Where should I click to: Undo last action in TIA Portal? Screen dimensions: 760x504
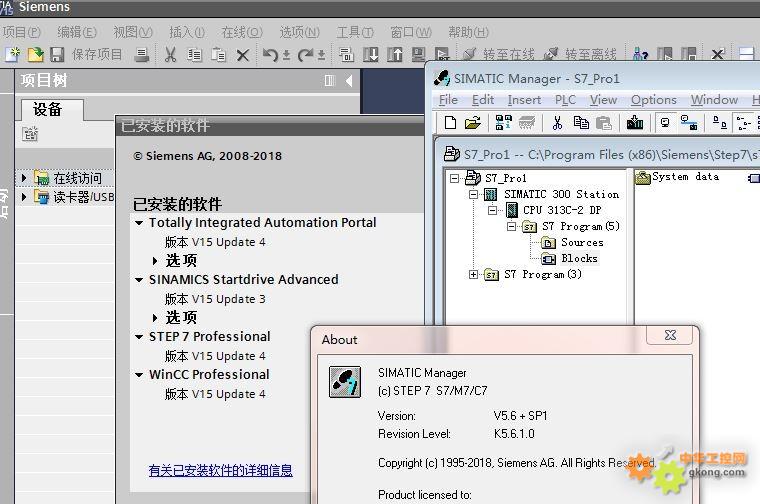270,54
